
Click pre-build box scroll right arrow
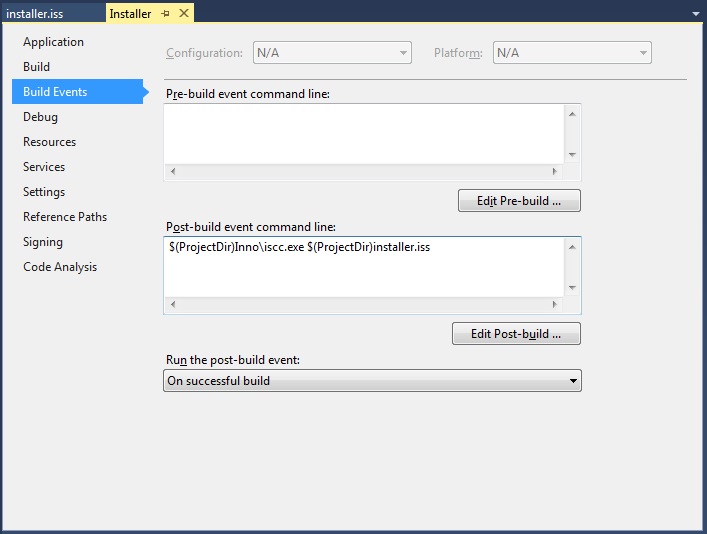pos(555,171)
